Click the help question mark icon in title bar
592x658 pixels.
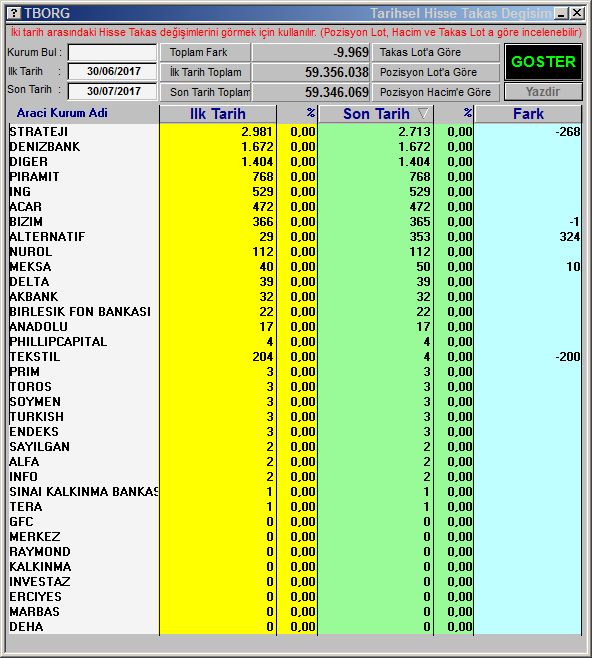tap(14, 13)
